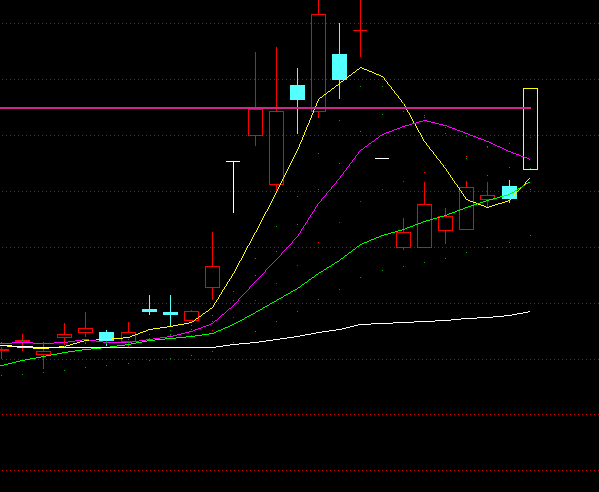Click the yellow moving average line peak

click(361, 68)
